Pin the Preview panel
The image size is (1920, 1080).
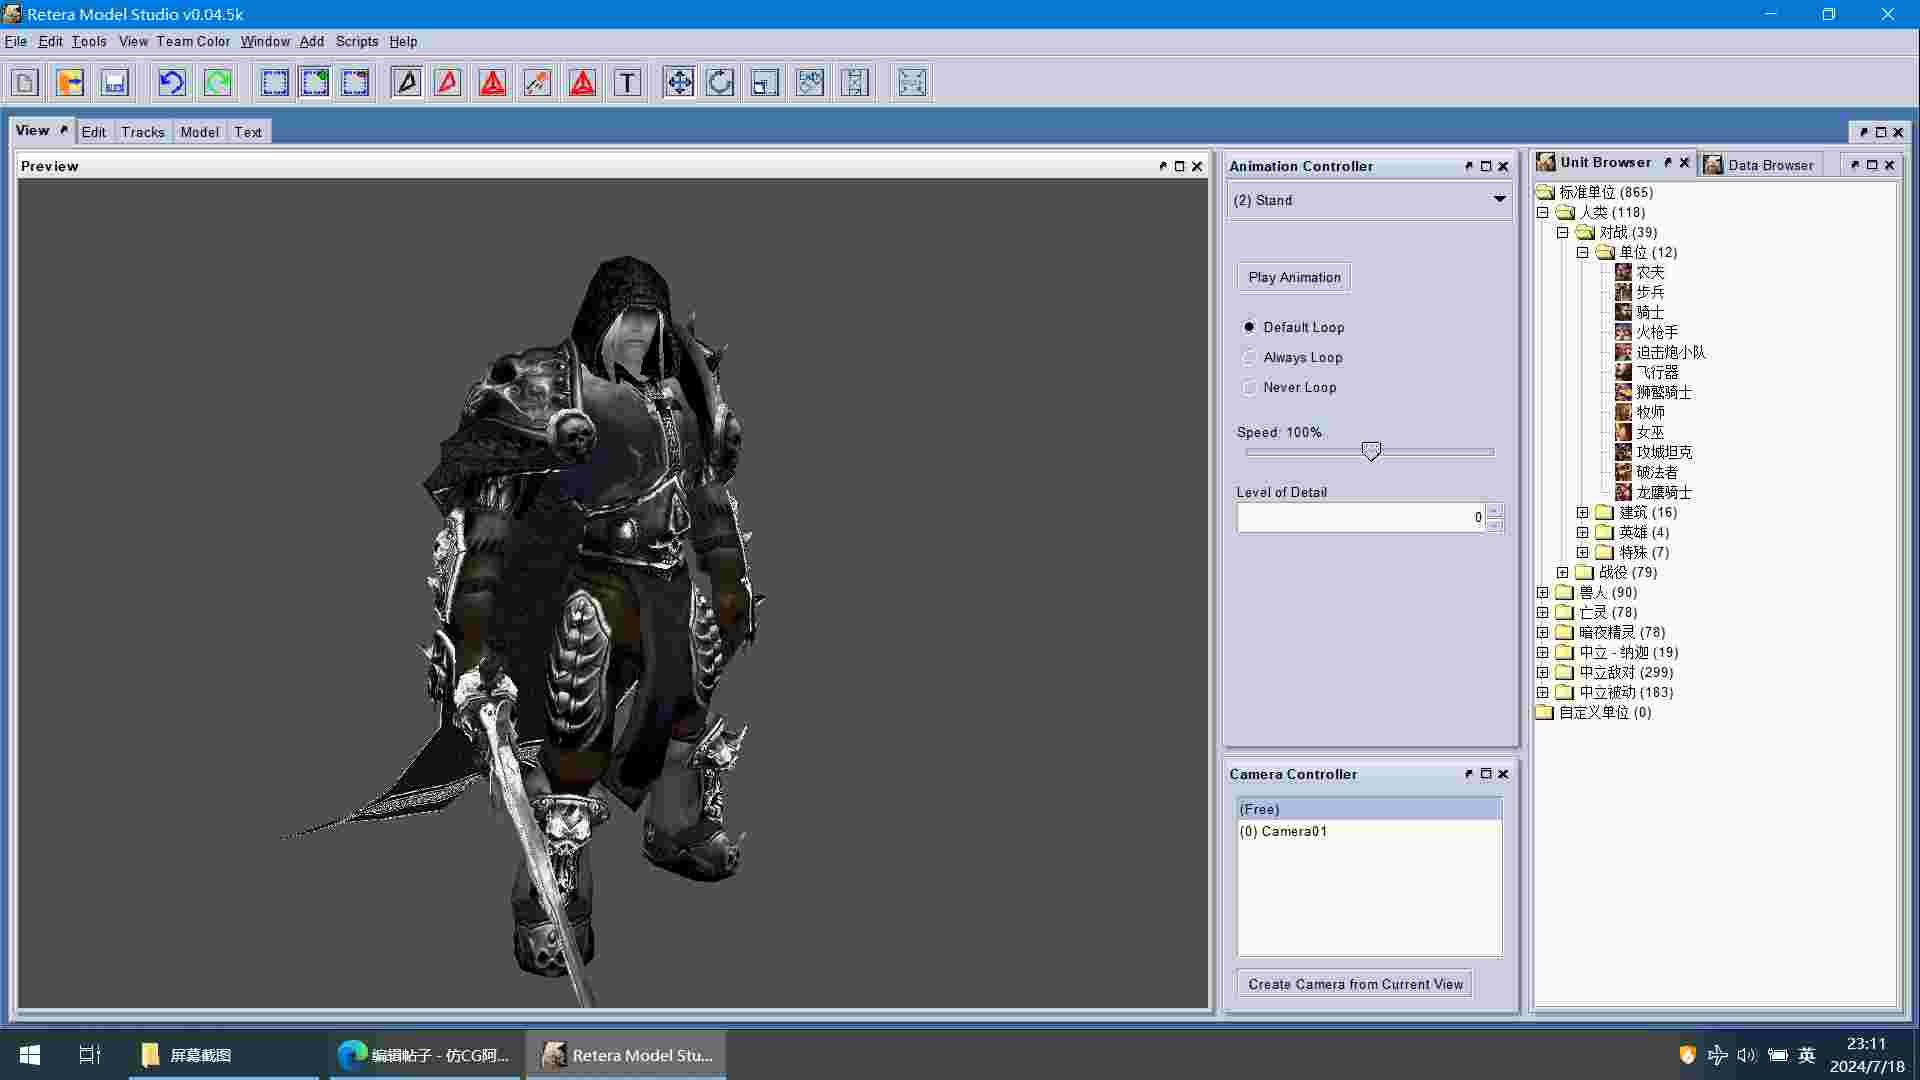[1163, 166]
